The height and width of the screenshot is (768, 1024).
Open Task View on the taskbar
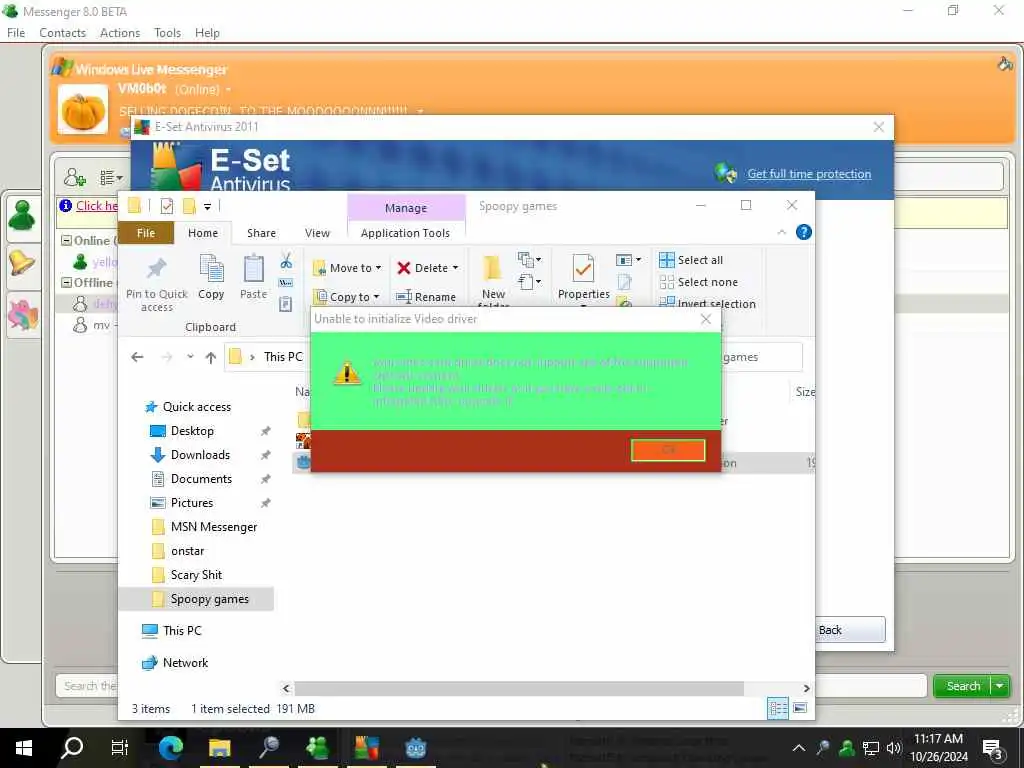(120, 747)
